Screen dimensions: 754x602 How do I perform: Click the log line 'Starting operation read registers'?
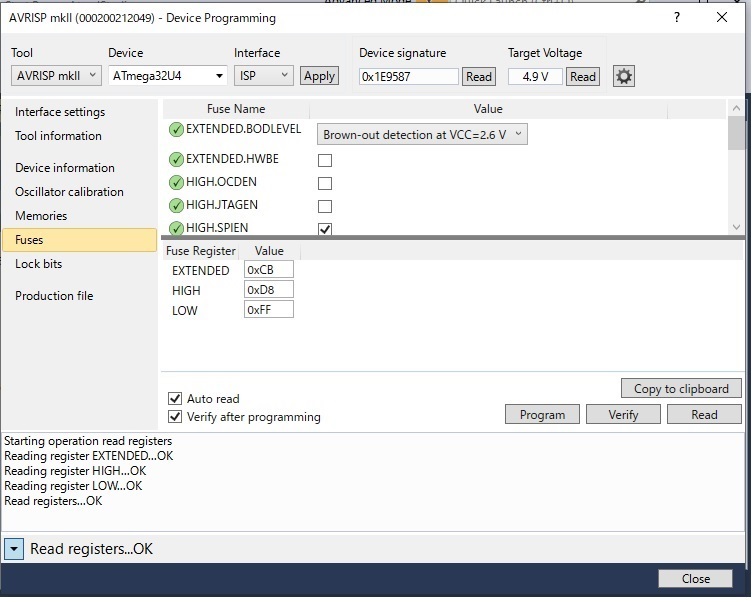88,441
